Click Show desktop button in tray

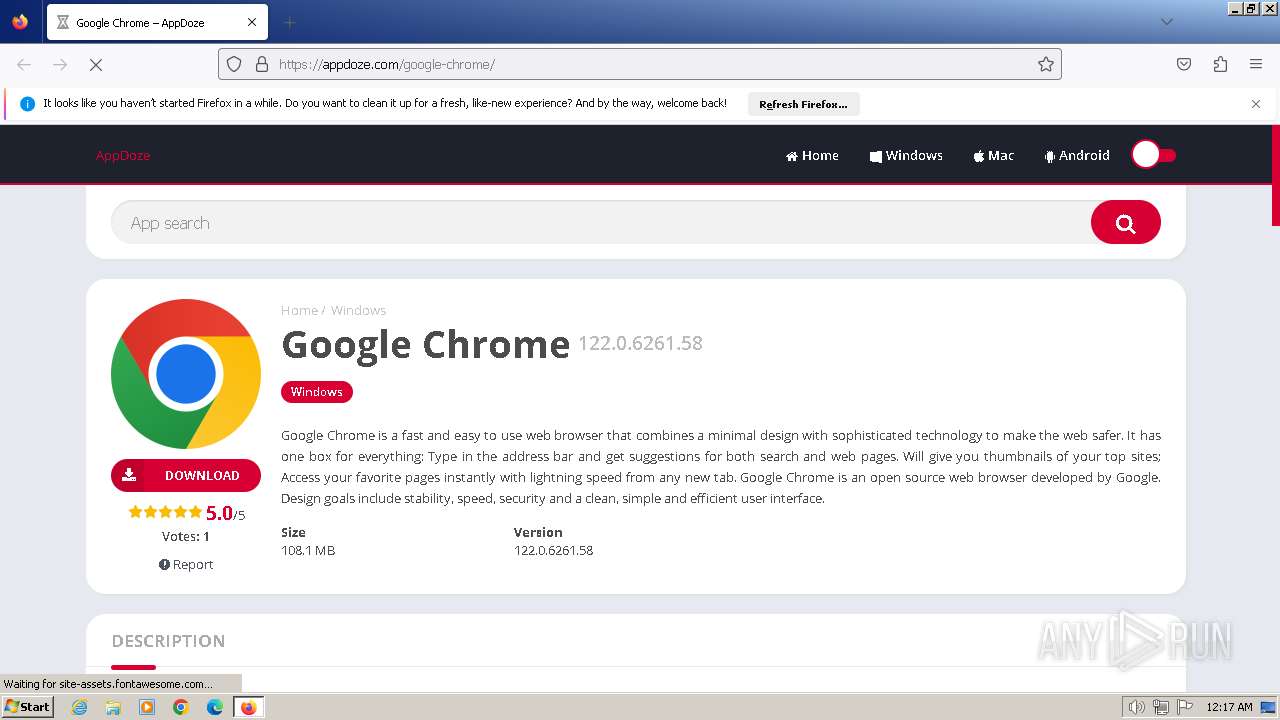[1269, 707]
